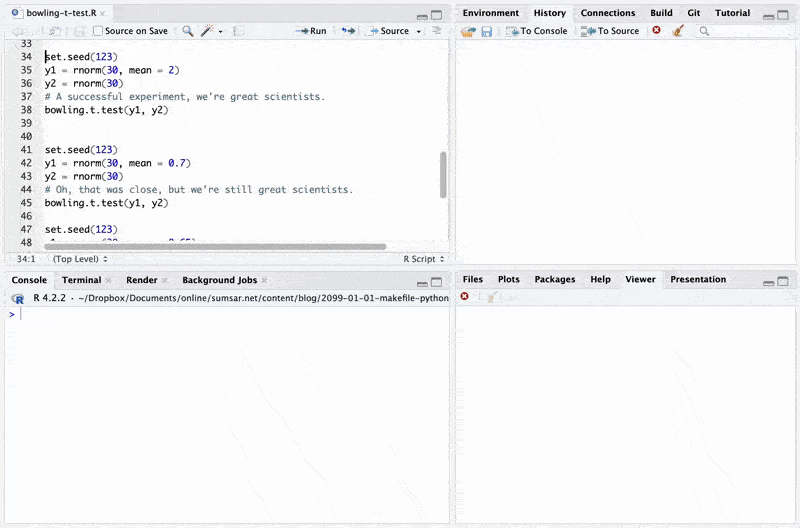Re-run the previous code region icon
Screen dimensions: 800x528
pos(348,31)
